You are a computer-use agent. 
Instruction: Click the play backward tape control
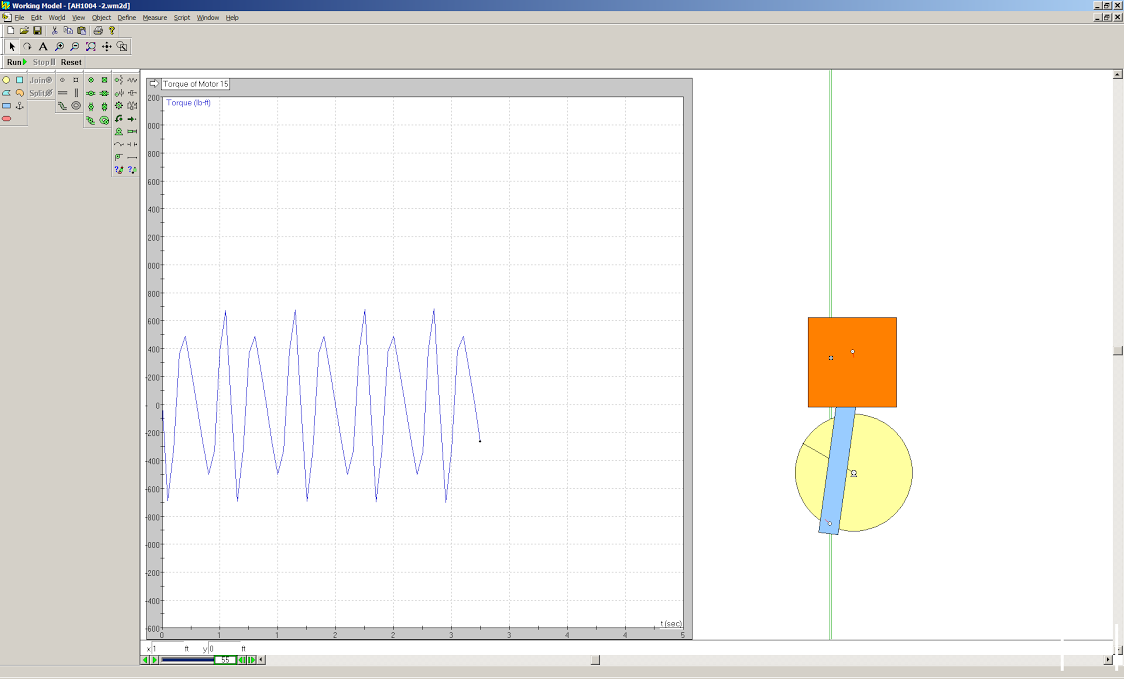[146, 660]
